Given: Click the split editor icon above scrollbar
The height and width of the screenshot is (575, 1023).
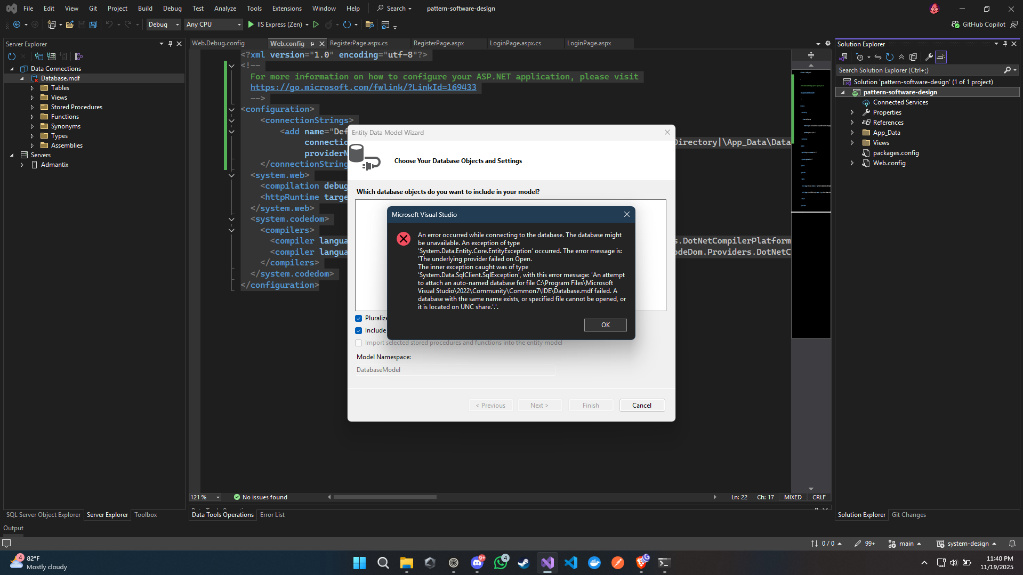Looking at the screenshot, I should point(811,55).
